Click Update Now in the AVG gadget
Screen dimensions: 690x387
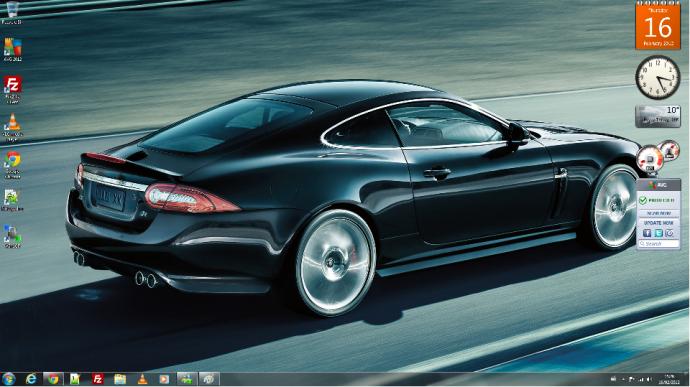click(658, 223)
